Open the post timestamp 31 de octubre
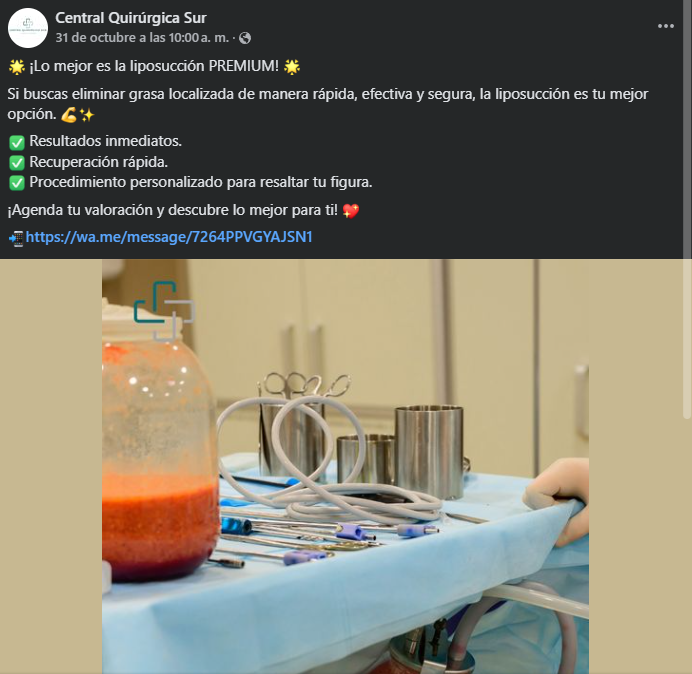The width and height of the screenshot is (692, 674). click(x=139, y=38)
